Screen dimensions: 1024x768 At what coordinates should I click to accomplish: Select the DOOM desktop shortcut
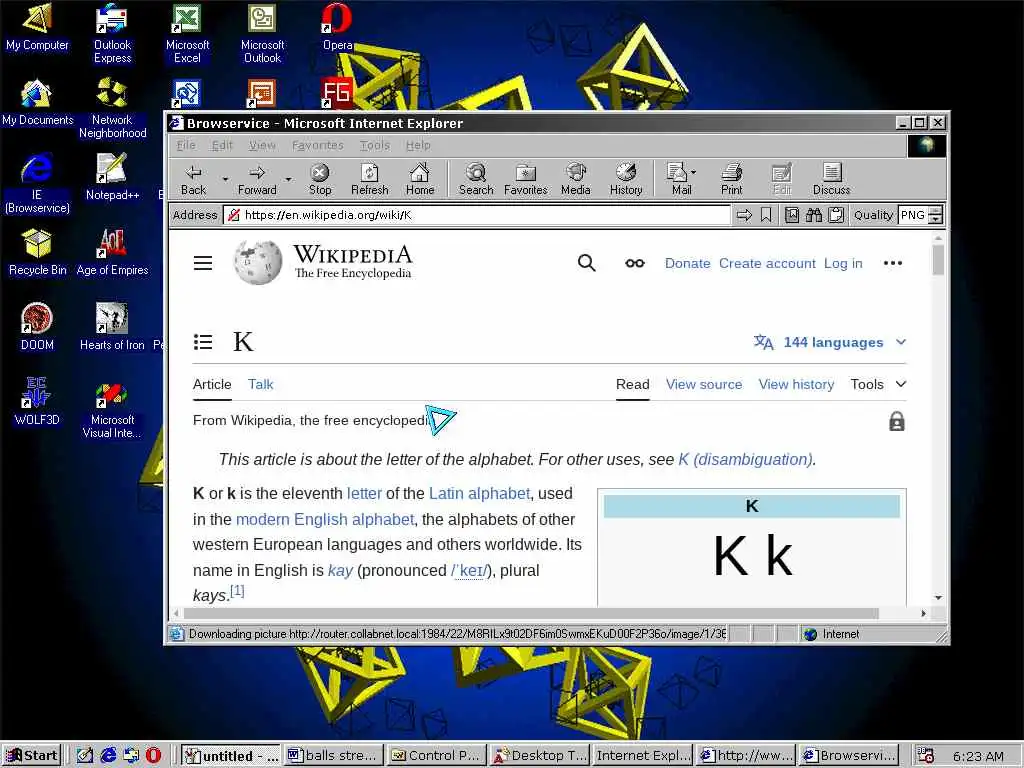pyautogui.click(x=37, y=327)
